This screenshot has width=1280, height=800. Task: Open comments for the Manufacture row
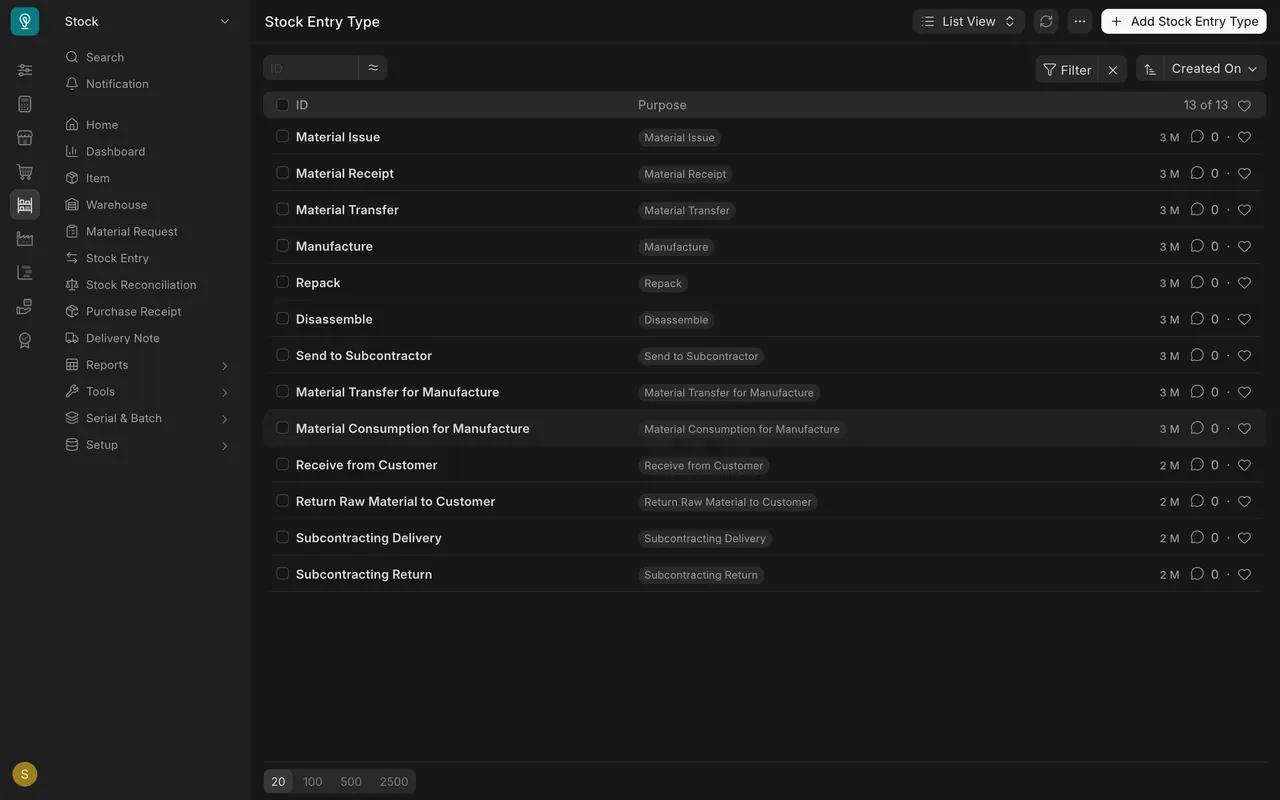coord(1197,246)
